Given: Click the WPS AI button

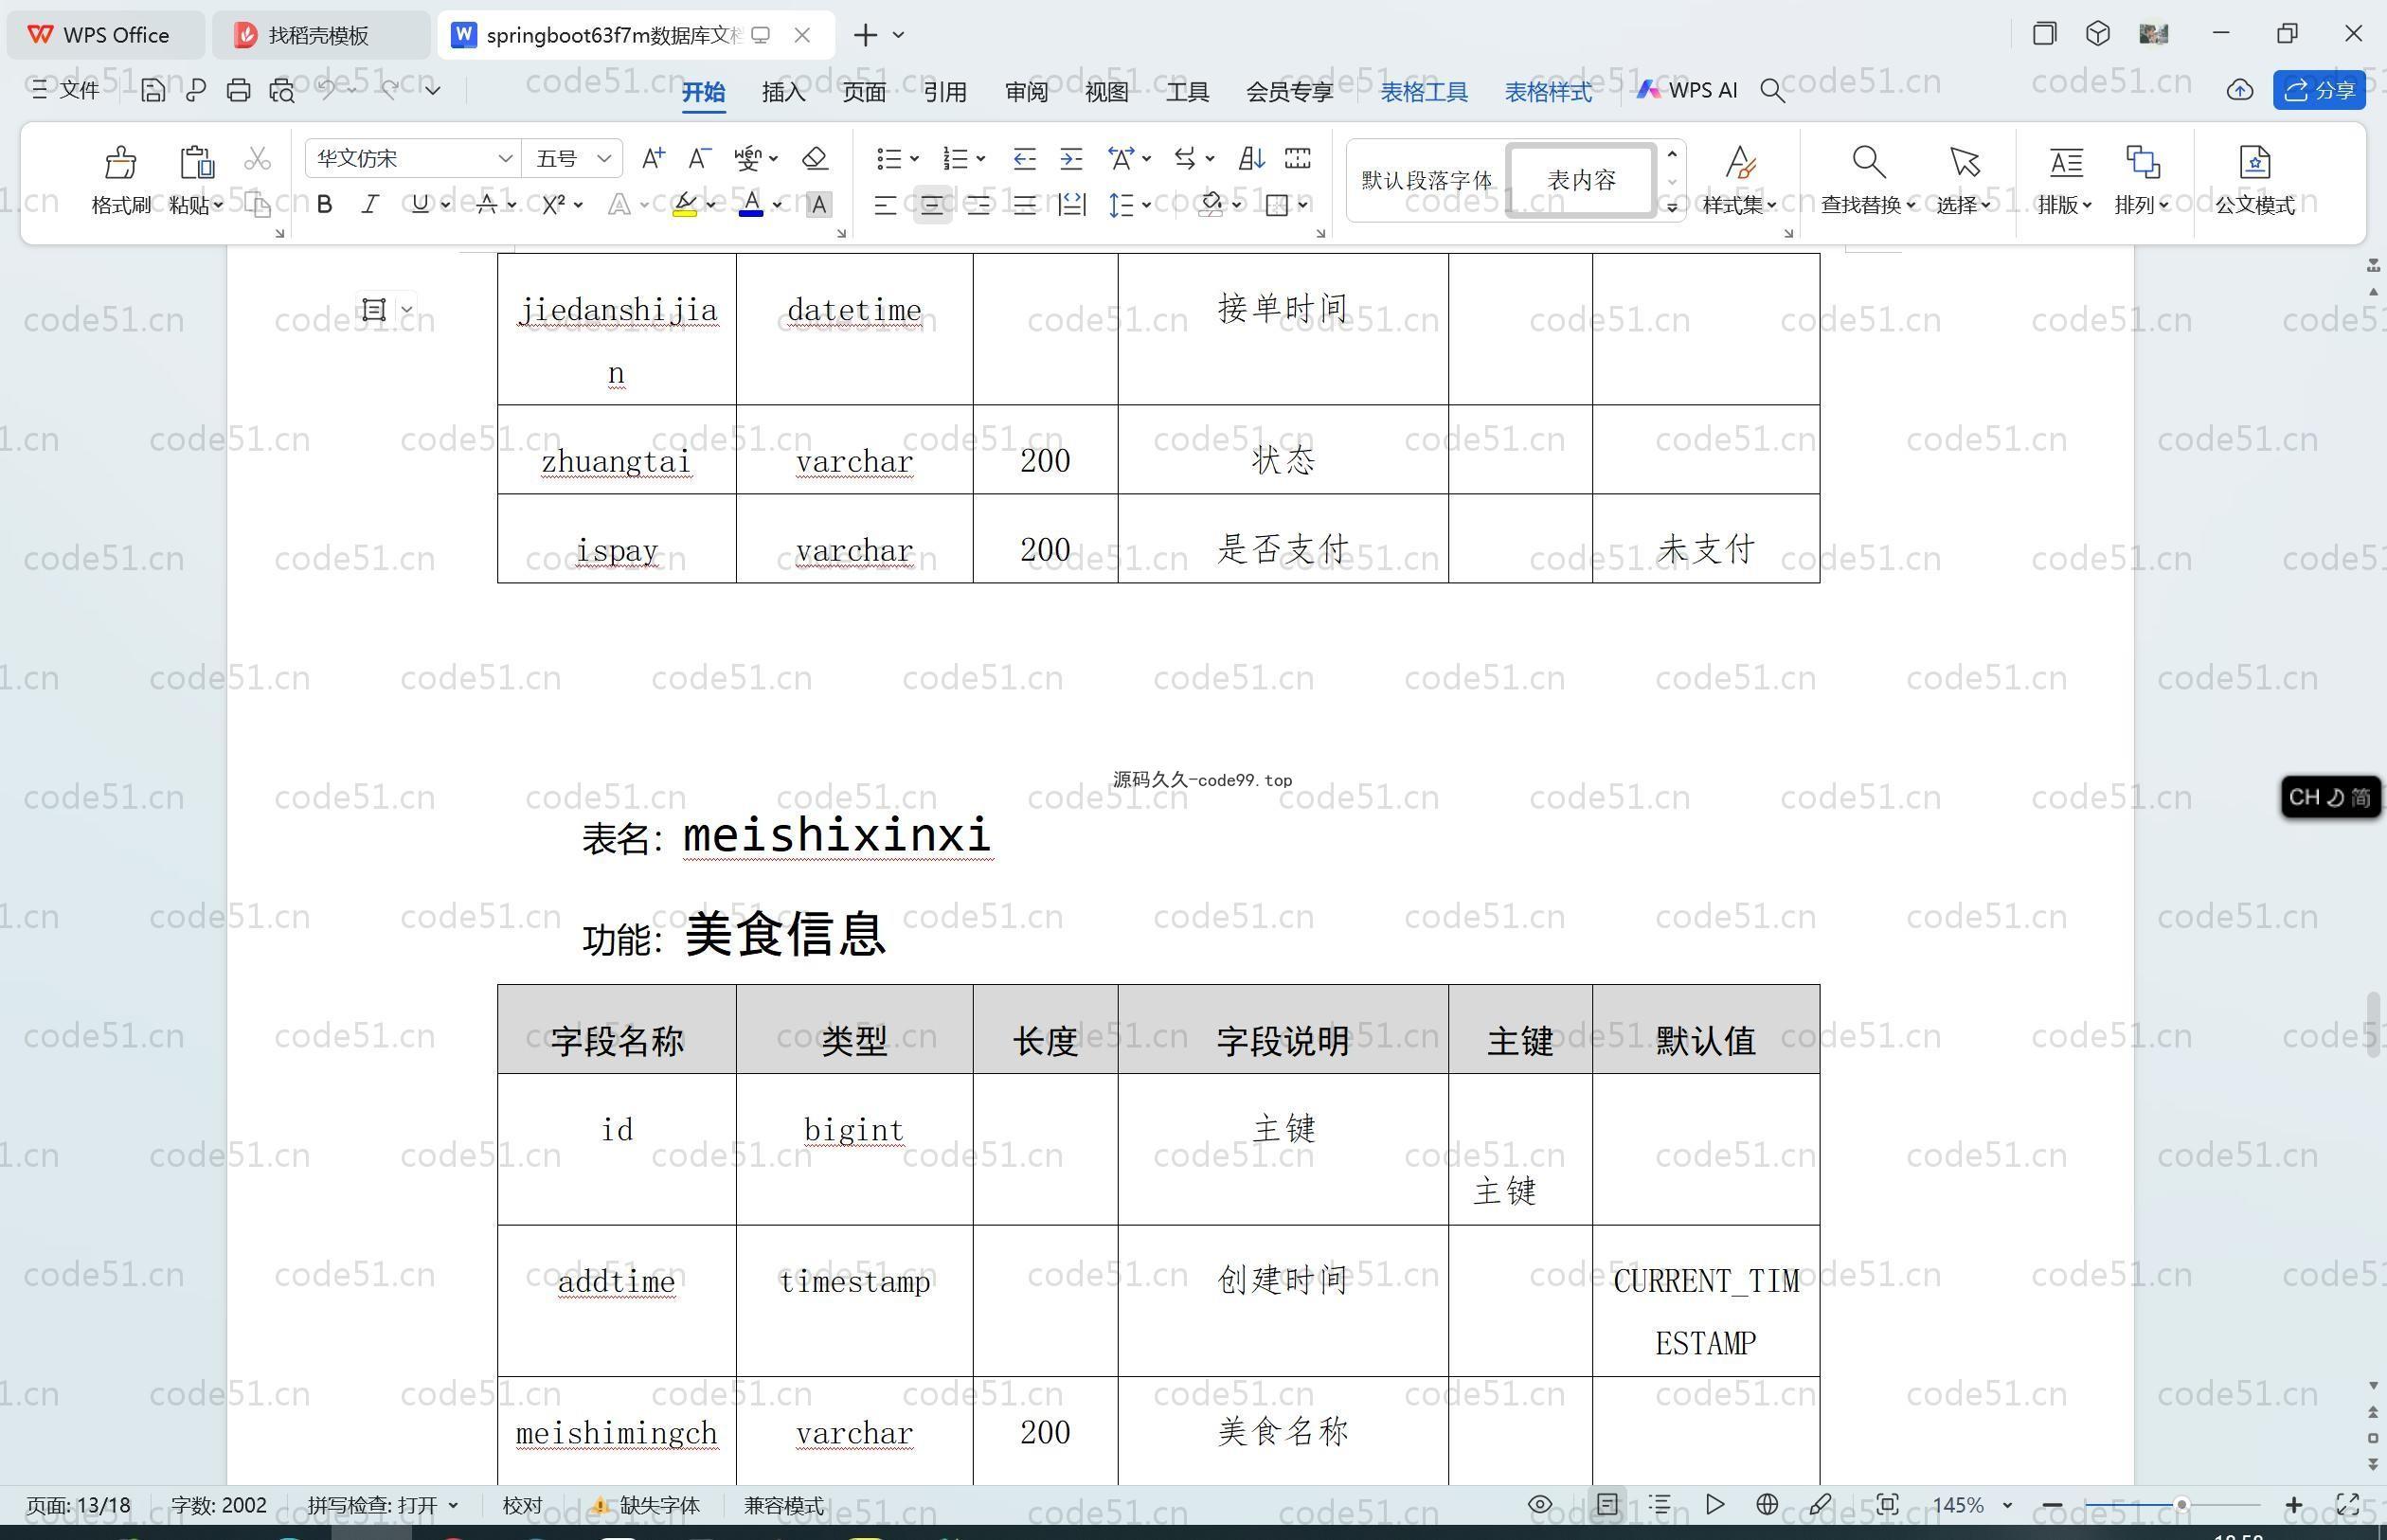Looking at the screenshot, I should 1687,90.
